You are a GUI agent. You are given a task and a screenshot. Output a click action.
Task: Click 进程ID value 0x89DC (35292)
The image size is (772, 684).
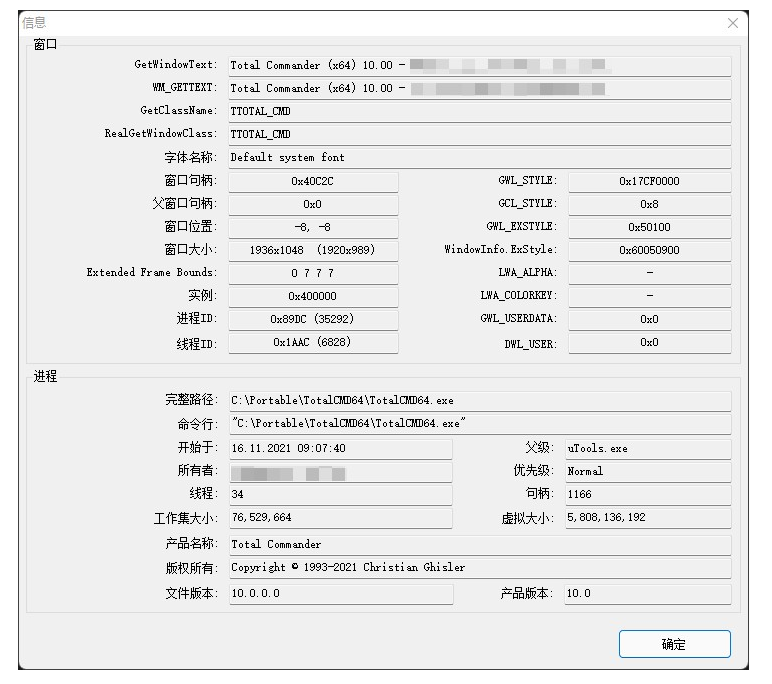pyautogui.click(x=313, y=319)
